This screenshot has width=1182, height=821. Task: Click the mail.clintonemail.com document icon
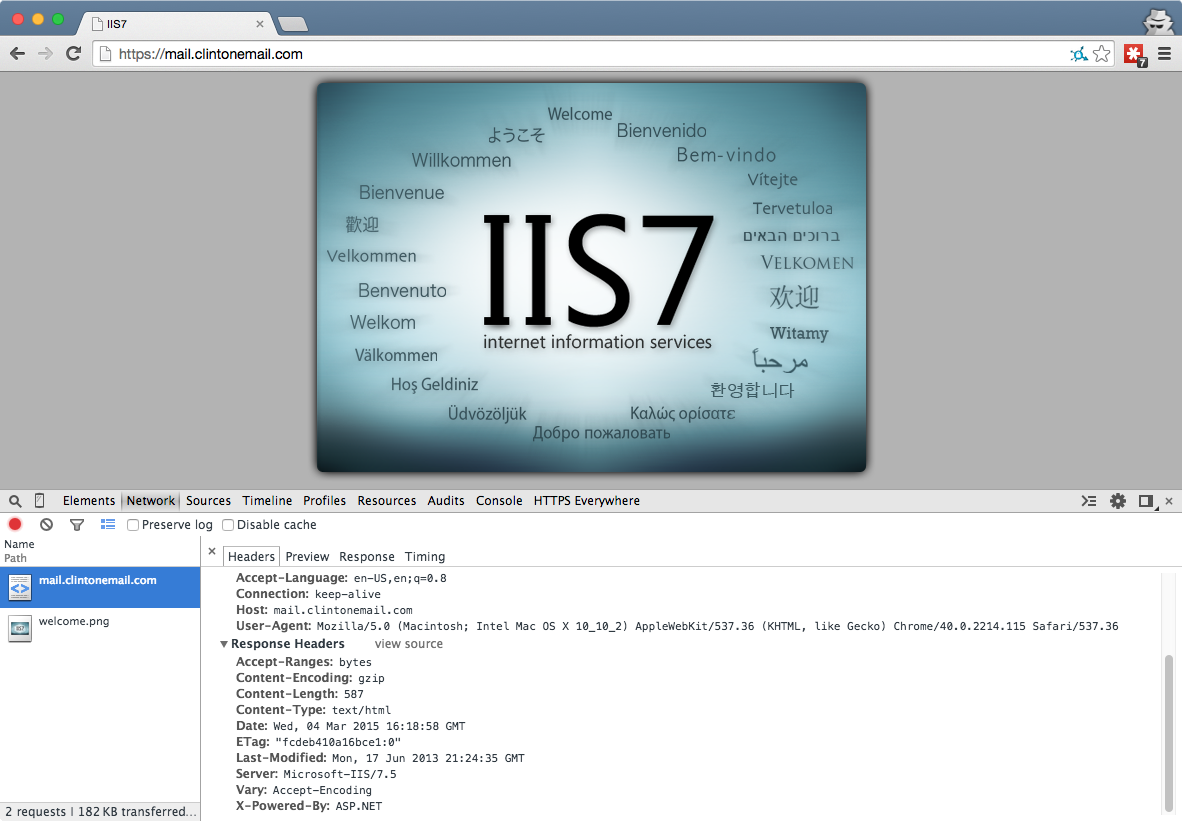point(20,587)
